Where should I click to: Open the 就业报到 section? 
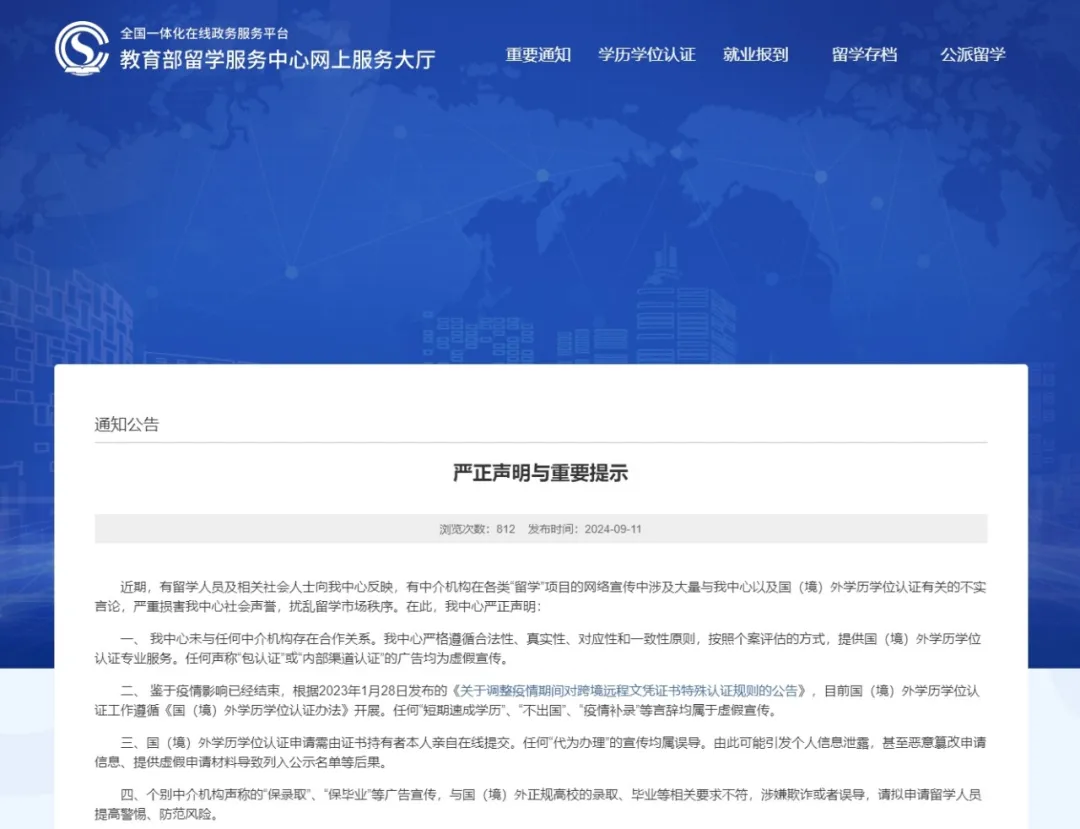(x=757, y=55)
